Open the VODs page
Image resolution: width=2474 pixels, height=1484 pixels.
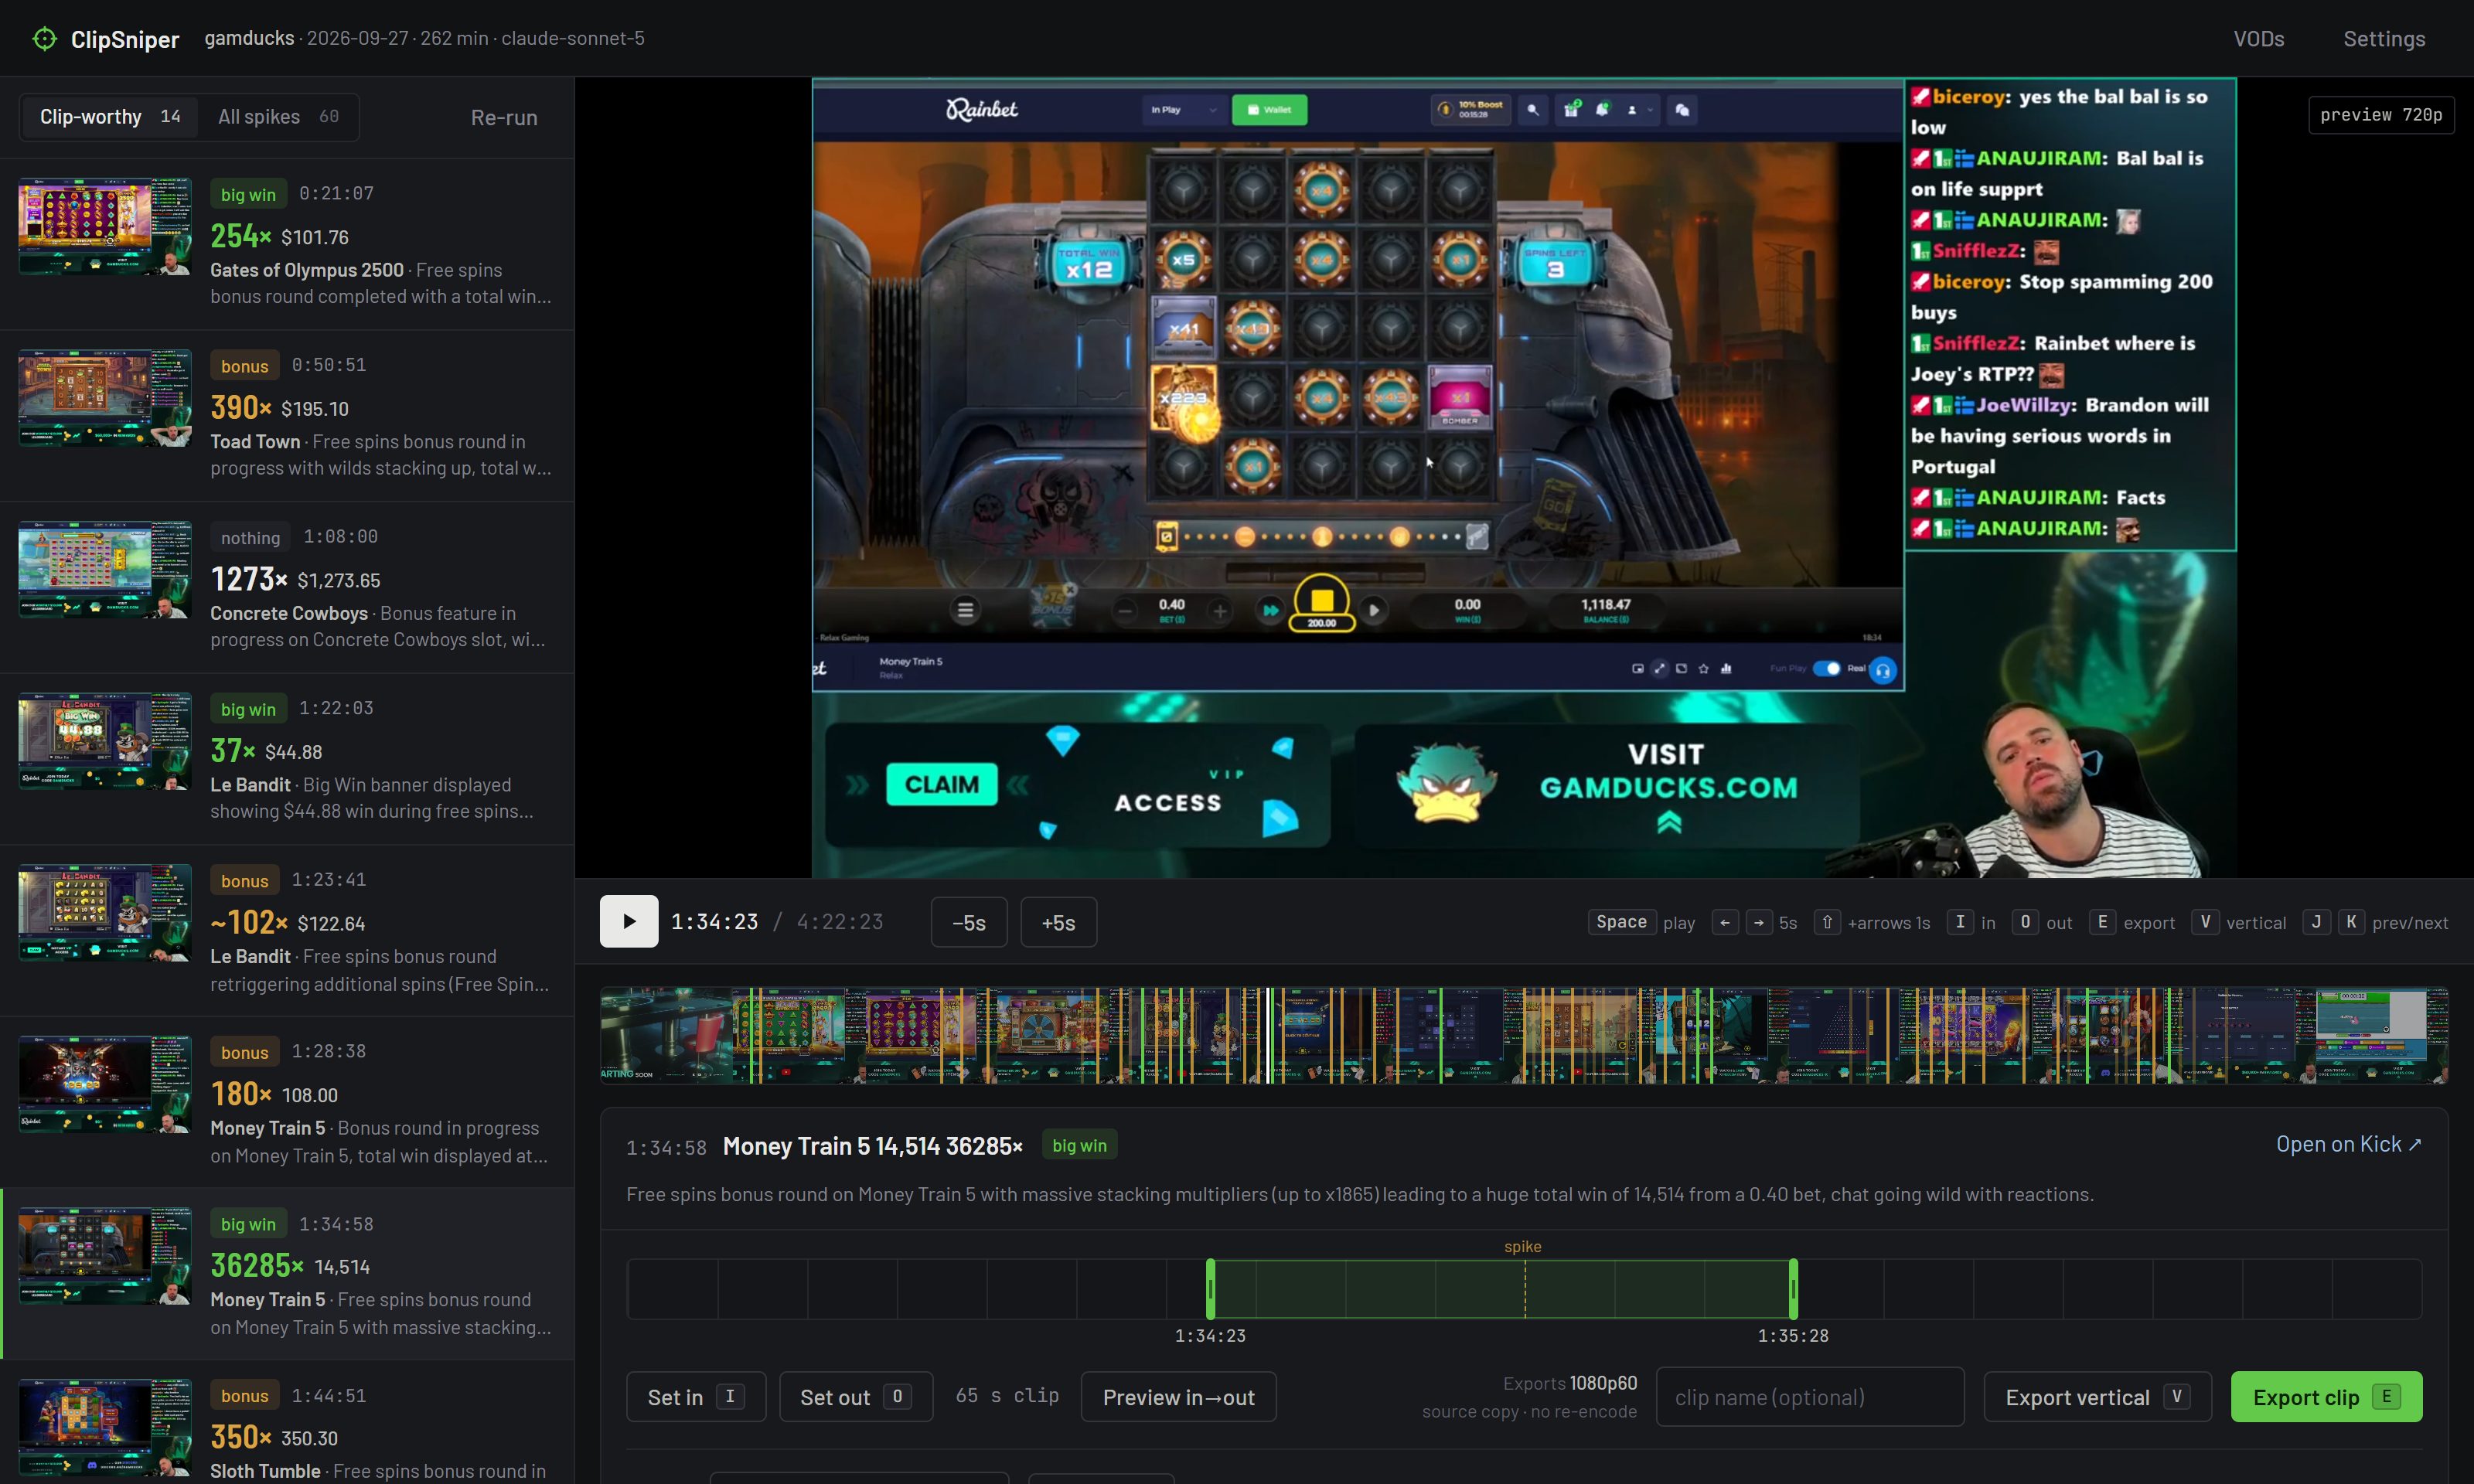[x=2259, y=39]
